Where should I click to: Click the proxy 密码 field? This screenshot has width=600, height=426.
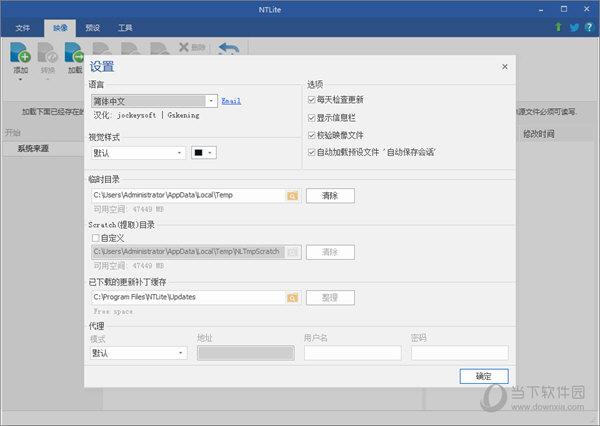pos(460,353)
